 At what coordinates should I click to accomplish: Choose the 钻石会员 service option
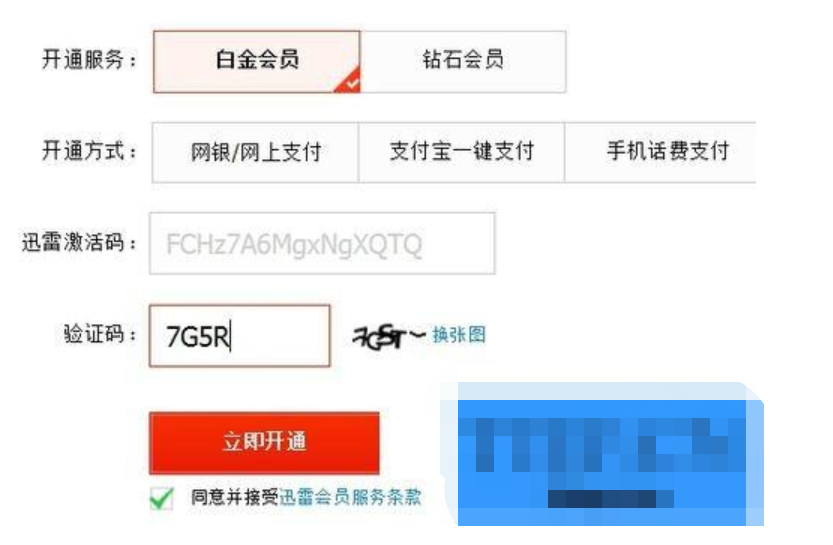tap(463, 62)
